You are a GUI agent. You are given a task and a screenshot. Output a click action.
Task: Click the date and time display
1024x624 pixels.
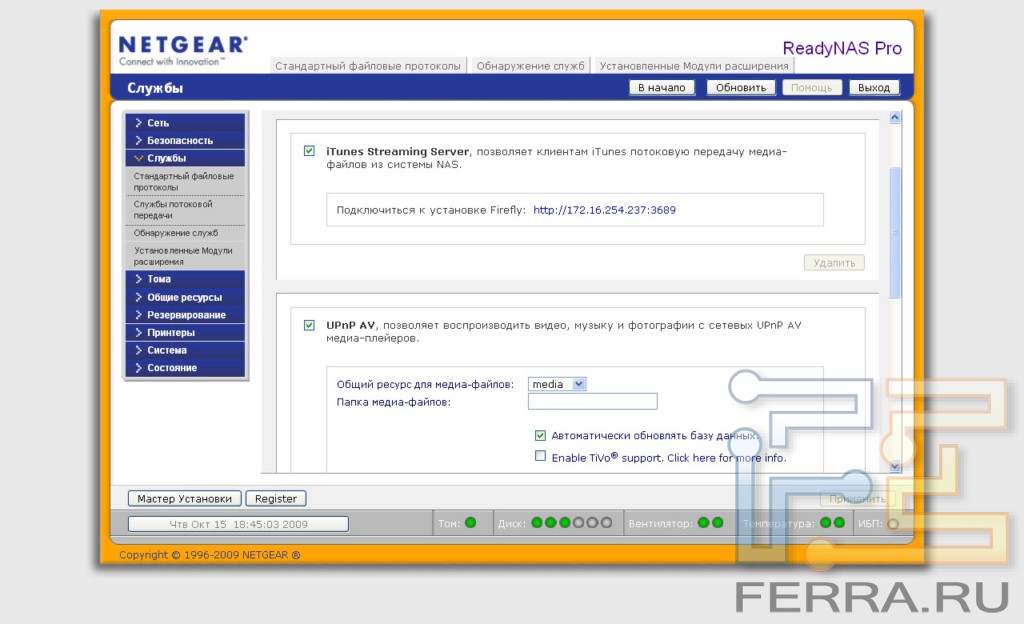[x=238, y=524]
